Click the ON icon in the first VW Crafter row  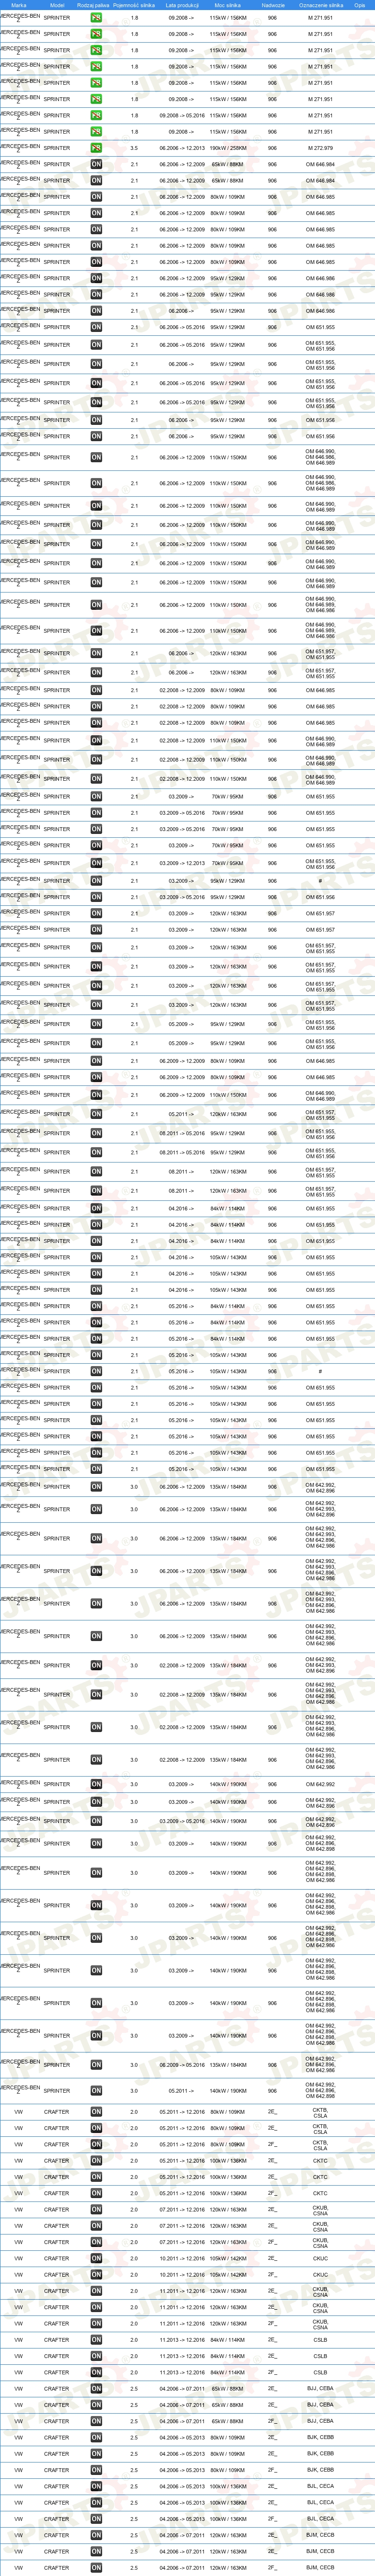click(96, 2112)
